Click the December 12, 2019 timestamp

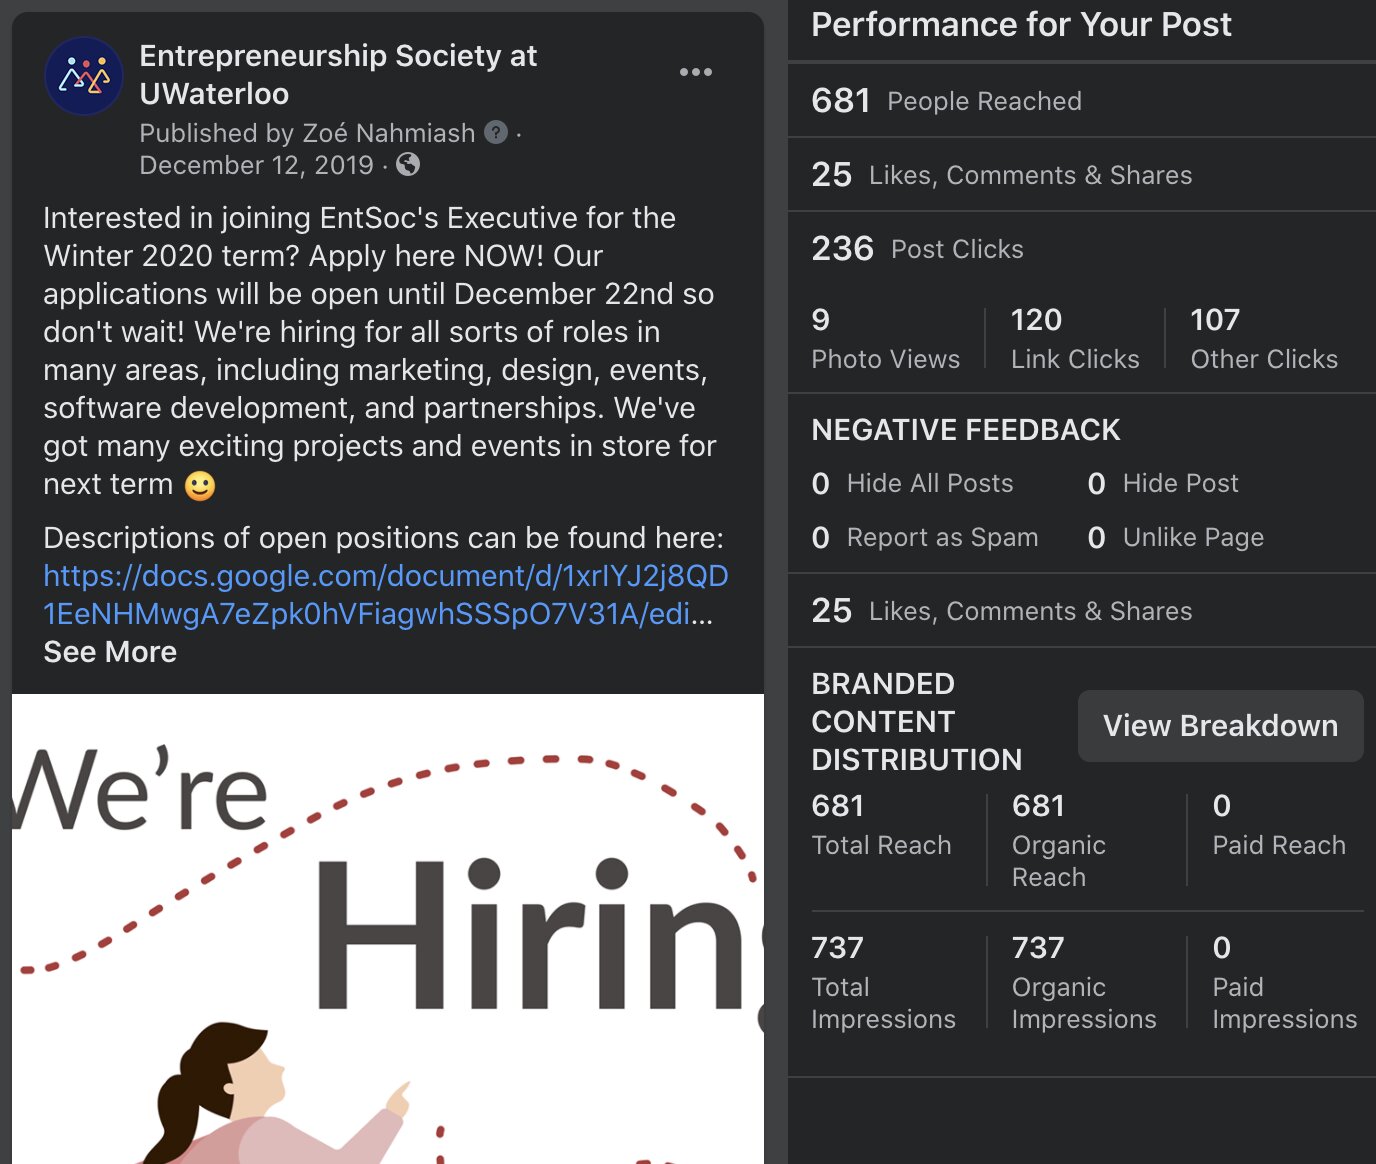(256, 165)
